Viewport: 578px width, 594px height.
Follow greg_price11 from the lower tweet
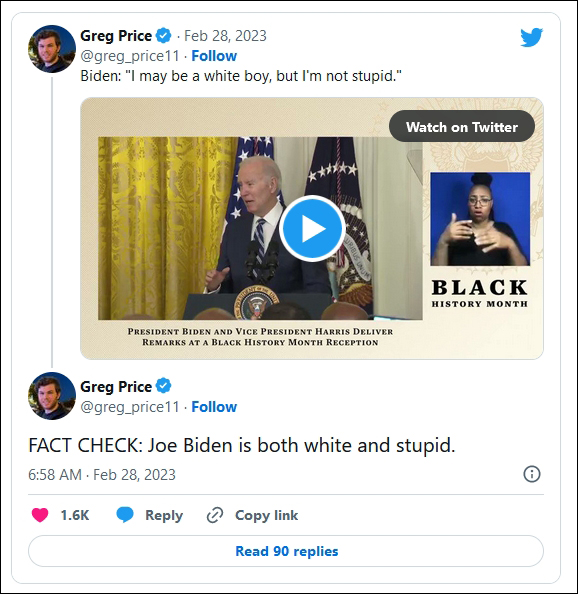(x=214, y=407)
